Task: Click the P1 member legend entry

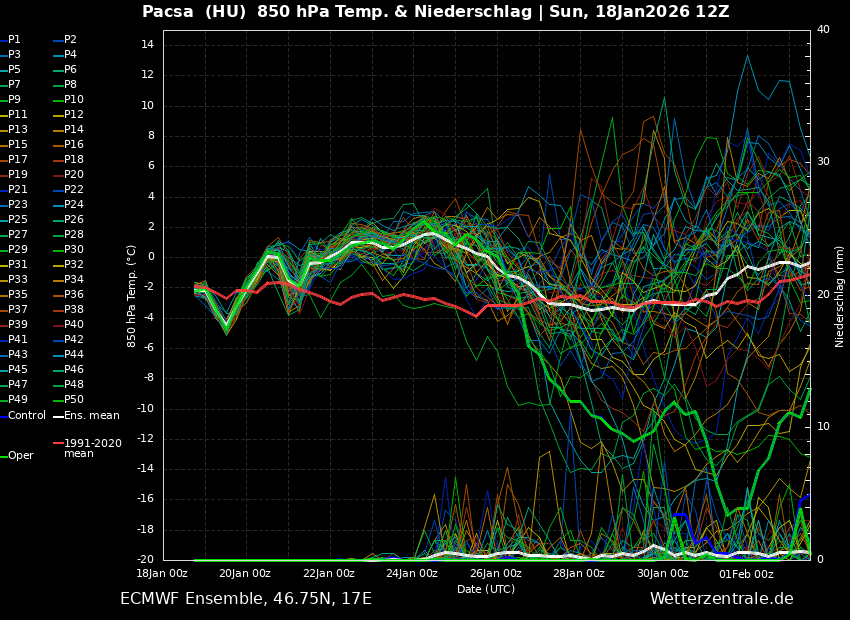Action: pyautogui.click(x=14, y=40)
